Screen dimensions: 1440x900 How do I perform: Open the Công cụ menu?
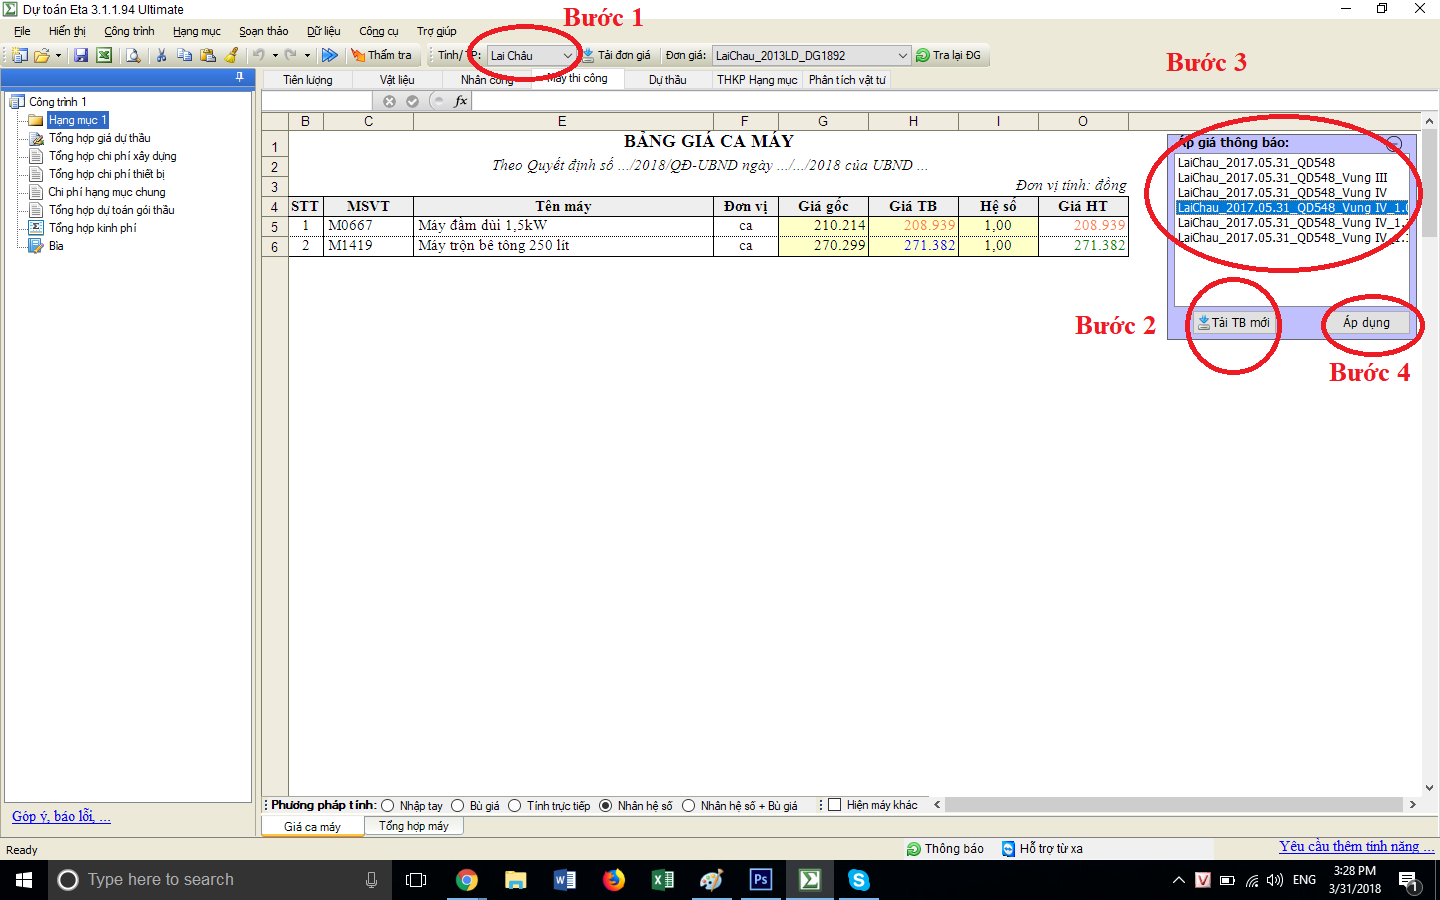[x=378, y=31]
